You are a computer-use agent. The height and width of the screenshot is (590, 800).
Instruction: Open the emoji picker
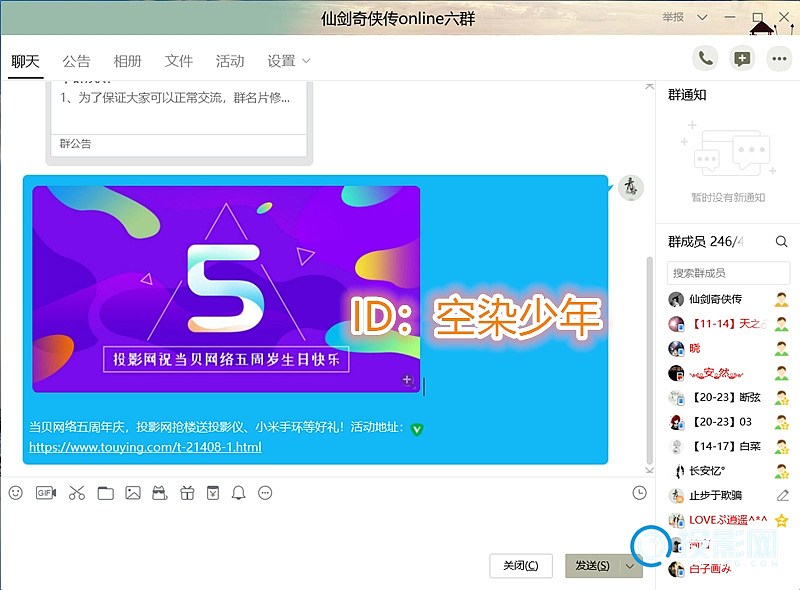click(x=16, y=493)
